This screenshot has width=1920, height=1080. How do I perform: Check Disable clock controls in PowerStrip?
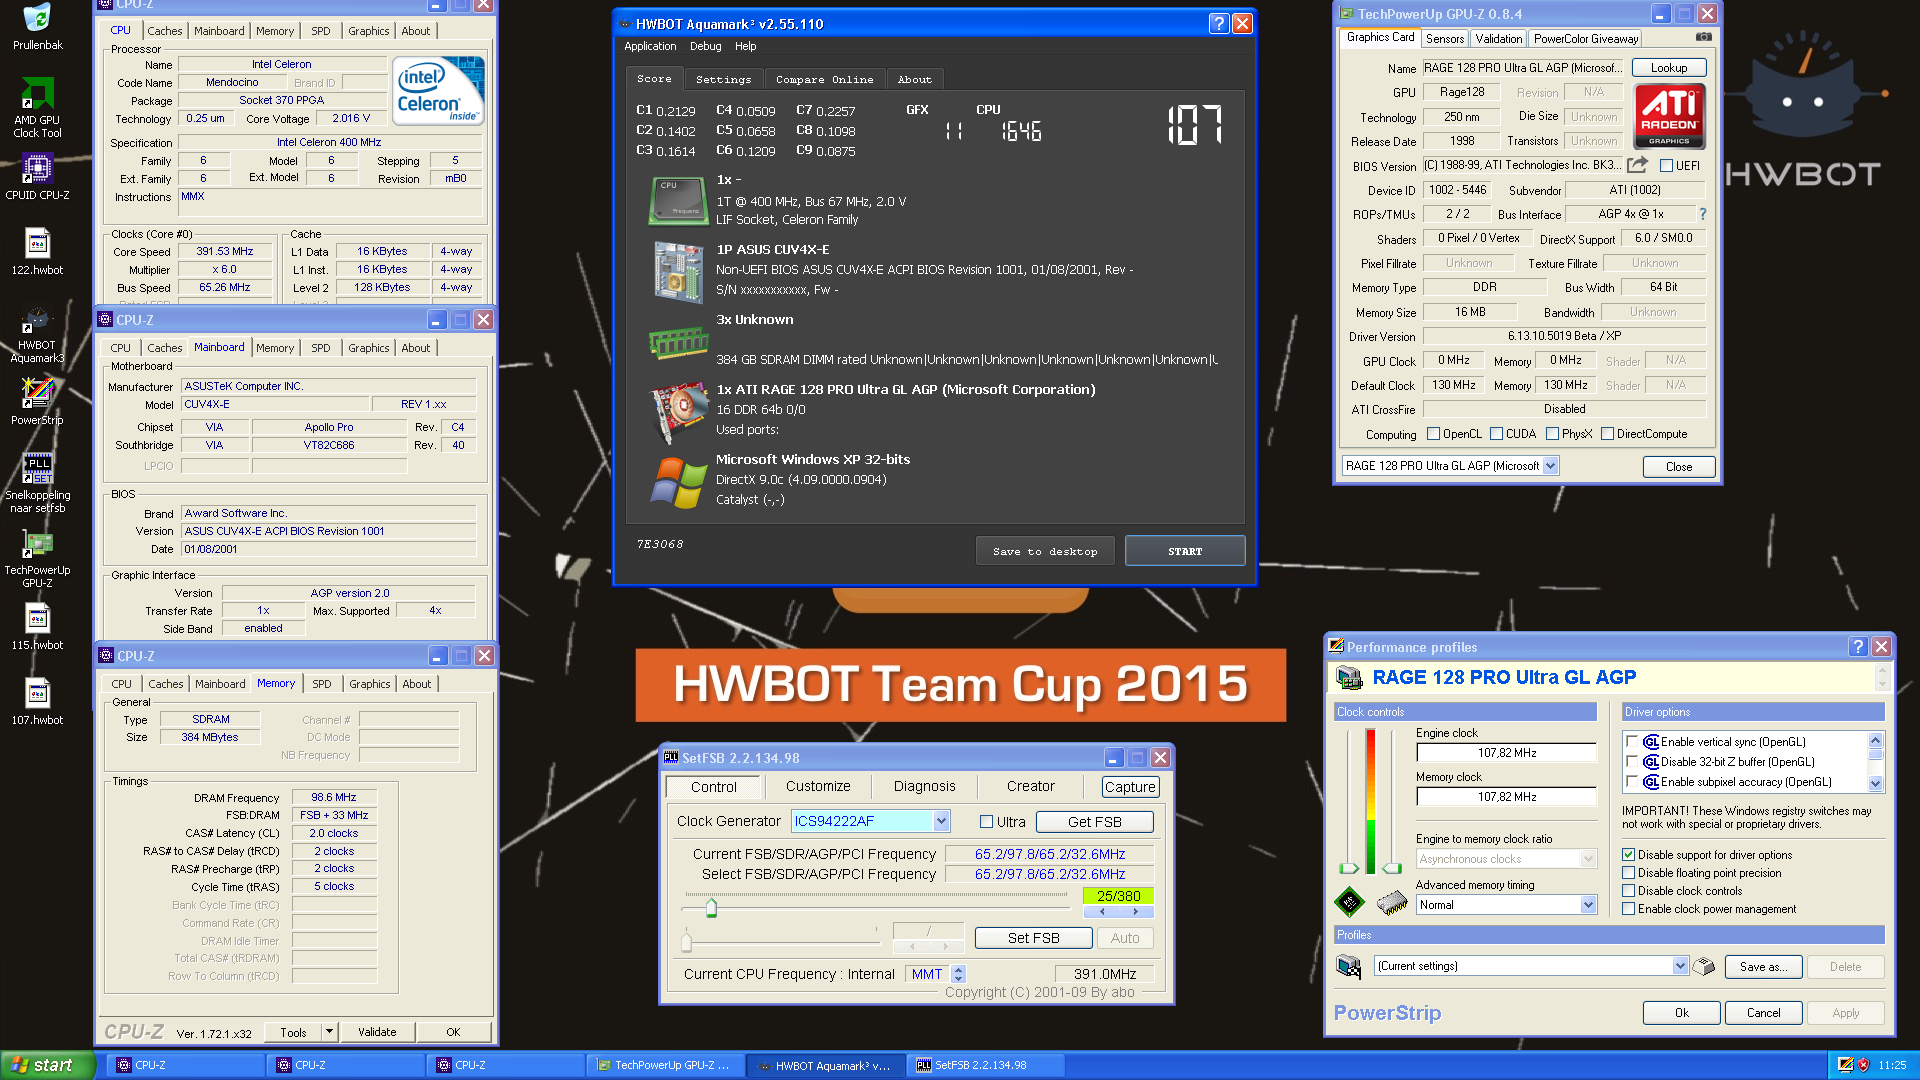point(1628,891)
